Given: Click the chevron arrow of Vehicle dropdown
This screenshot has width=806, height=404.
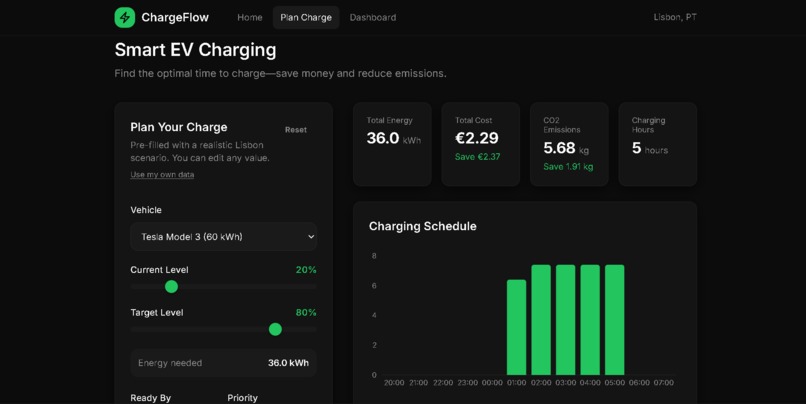Looking at the screenshot, I should pyautogui.click(x=311, y=236).
